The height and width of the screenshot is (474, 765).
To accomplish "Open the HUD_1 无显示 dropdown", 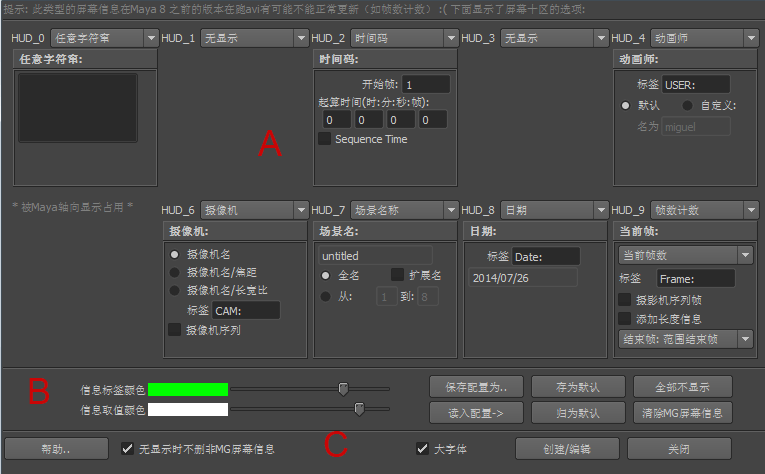I will tap(254, 38).
